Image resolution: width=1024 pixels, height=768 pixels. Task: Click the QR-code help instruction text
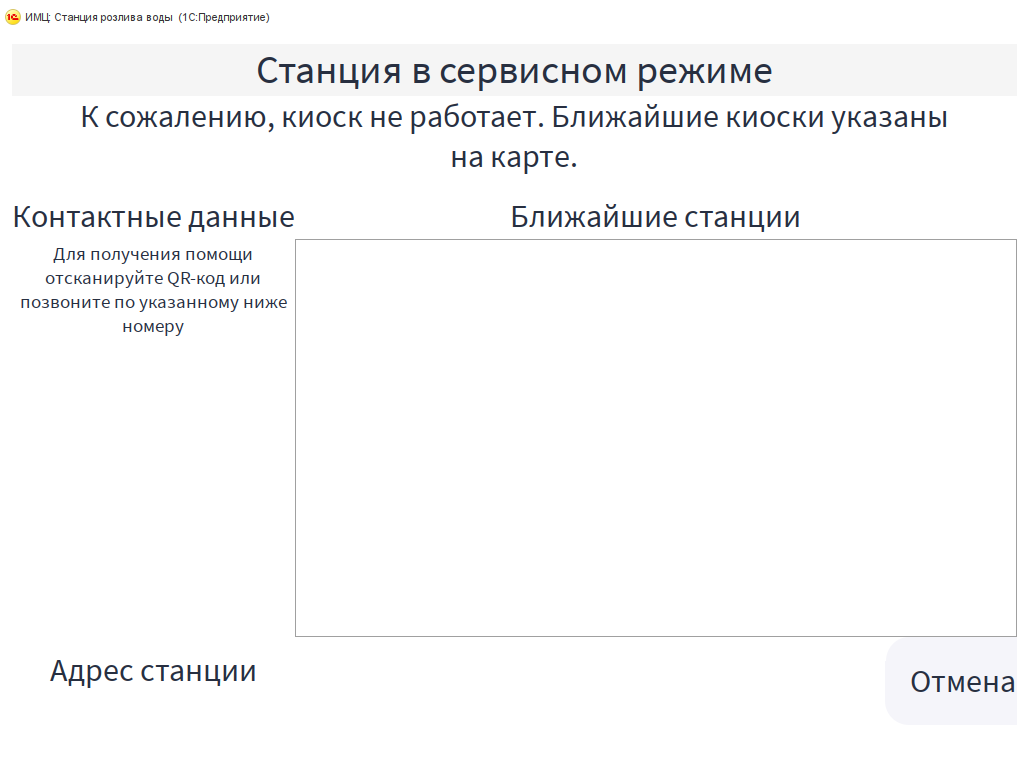(153, 290)
